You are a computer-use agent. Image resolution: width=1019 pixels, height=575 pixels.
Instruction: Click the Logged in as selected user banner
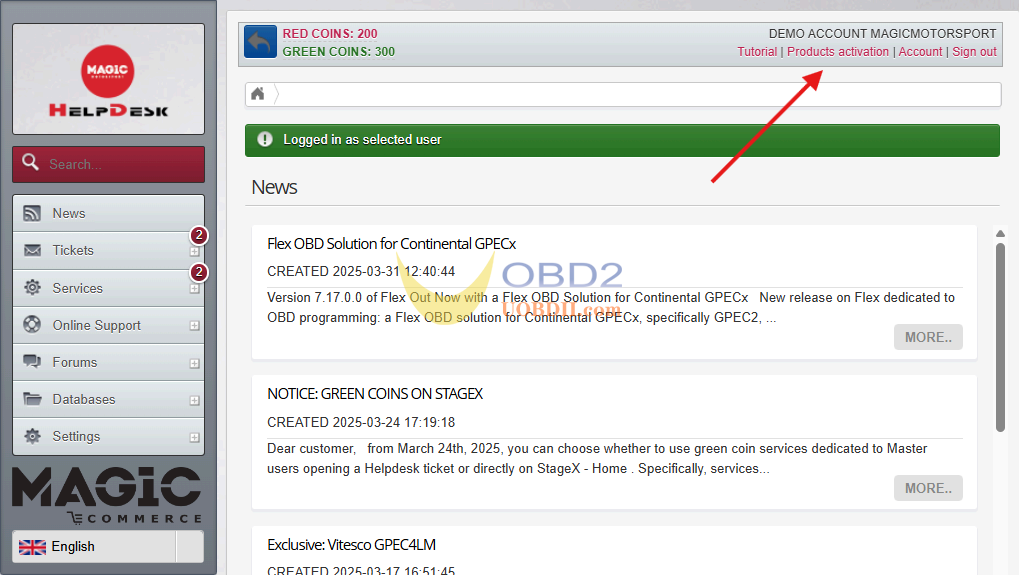click(622, 140)
